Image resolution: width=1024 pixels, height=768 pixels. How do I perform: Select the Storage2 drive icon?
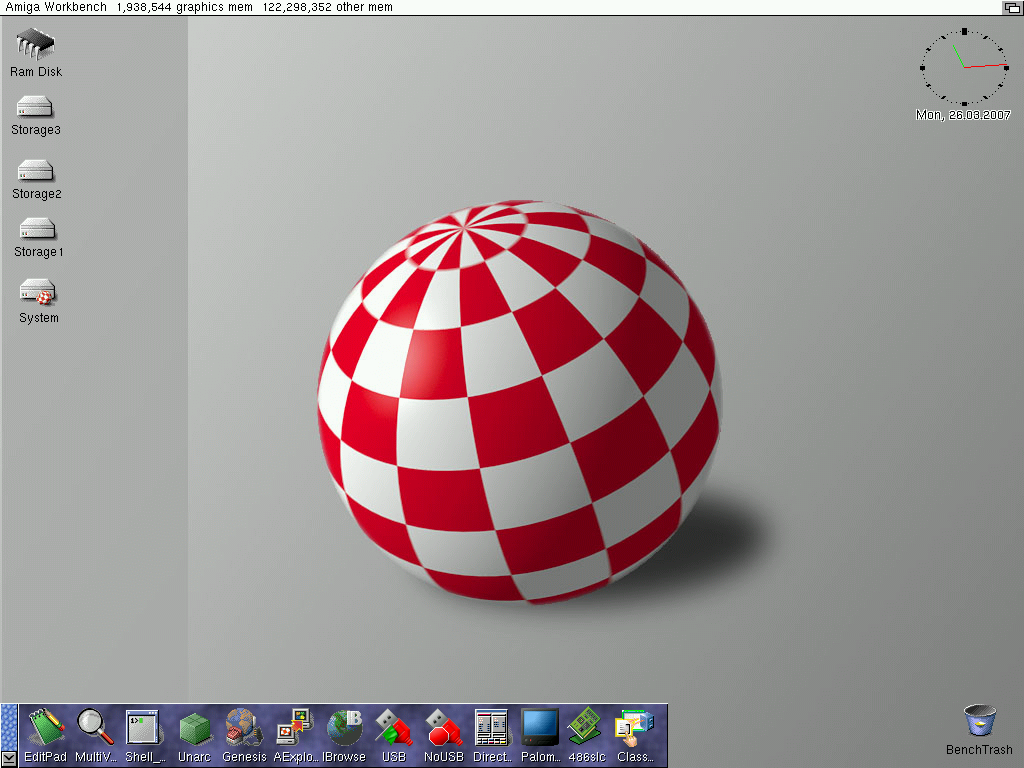pyautogui.click(x=36, y=170)
